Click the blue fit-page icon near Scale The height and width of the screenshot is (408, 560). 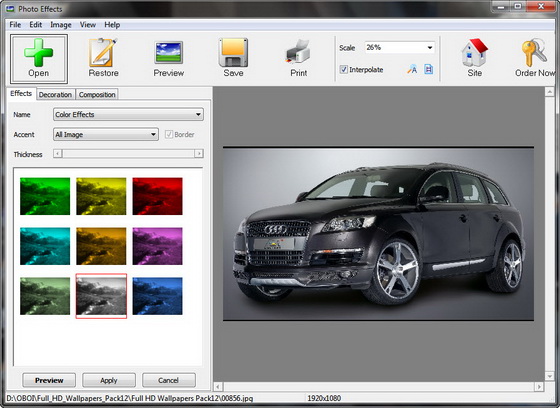click(x=429, y=69)
